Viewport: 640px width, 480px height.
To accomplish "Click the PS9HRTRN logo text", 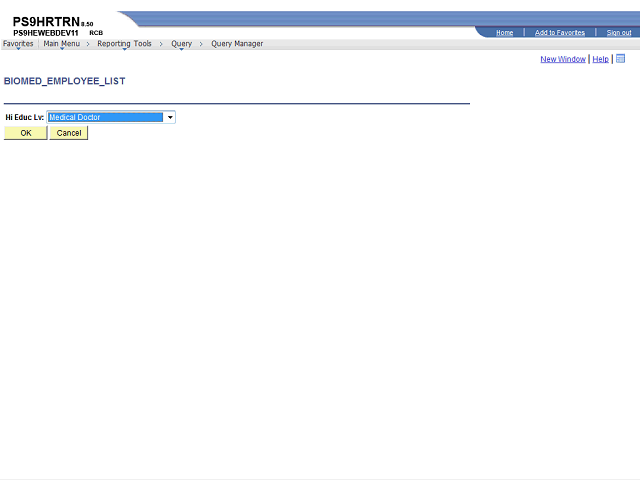I will (46, 22).
